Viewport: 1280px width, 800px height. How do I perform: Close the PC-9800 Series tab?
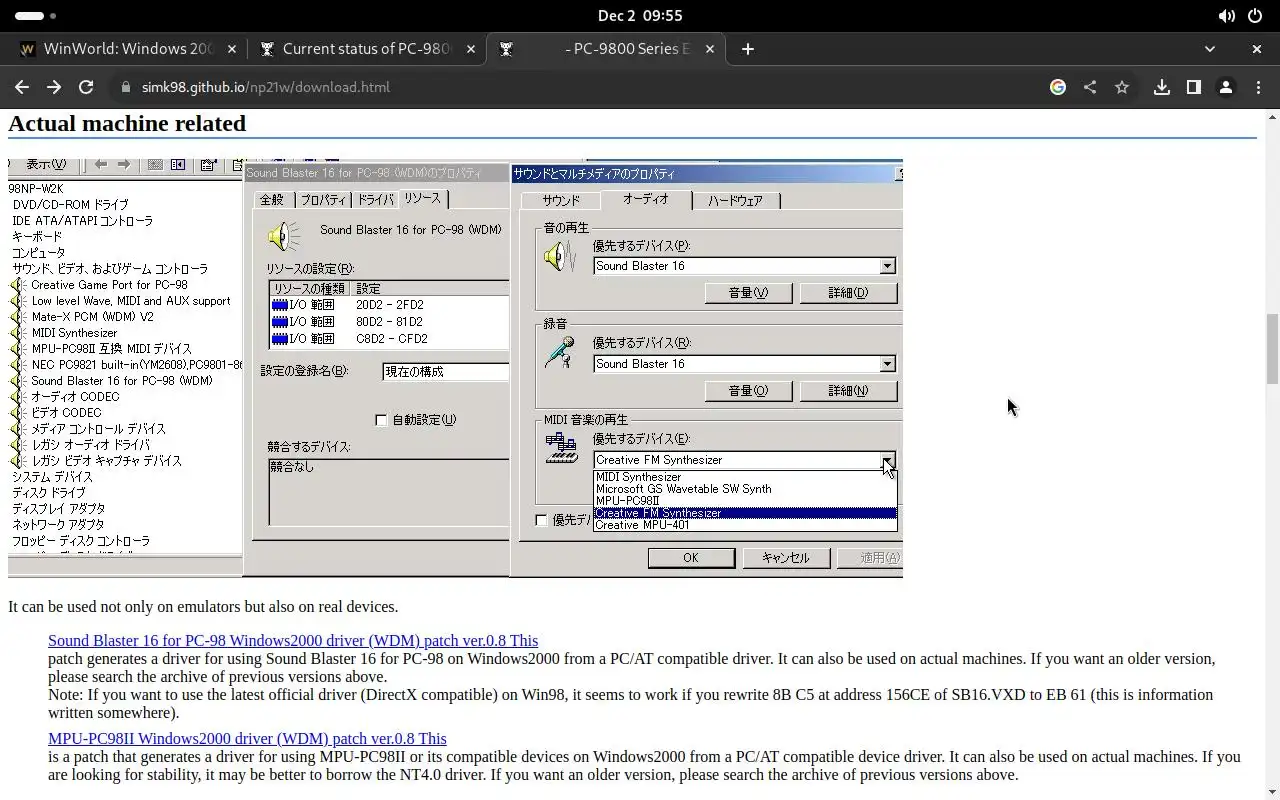click(x=708, y=48)
